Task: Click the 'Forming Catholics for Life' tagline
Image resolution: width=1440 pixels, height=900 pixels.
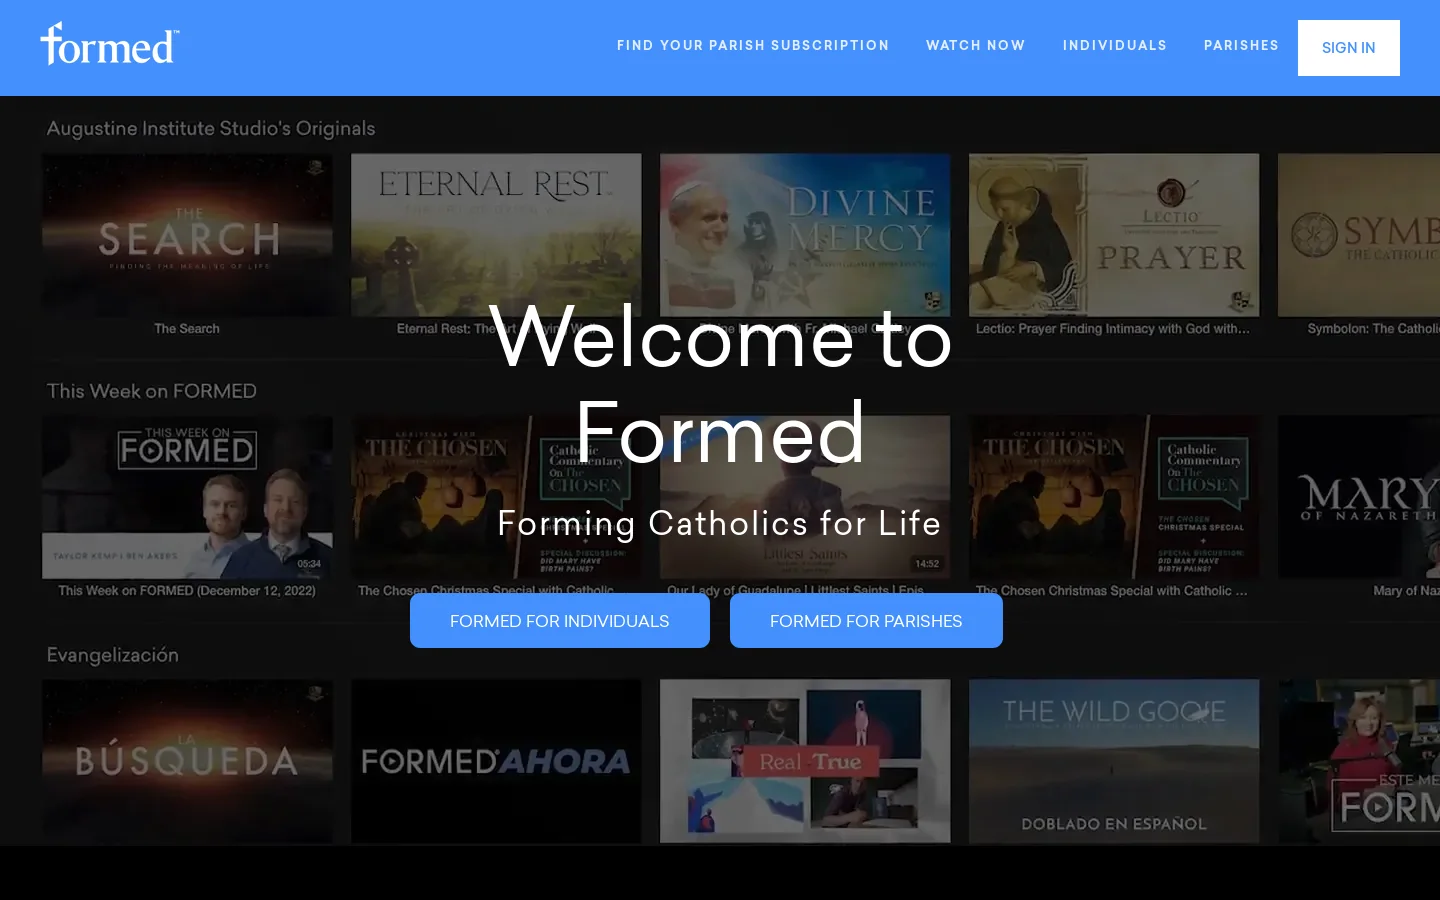Action: click(719, 523)
